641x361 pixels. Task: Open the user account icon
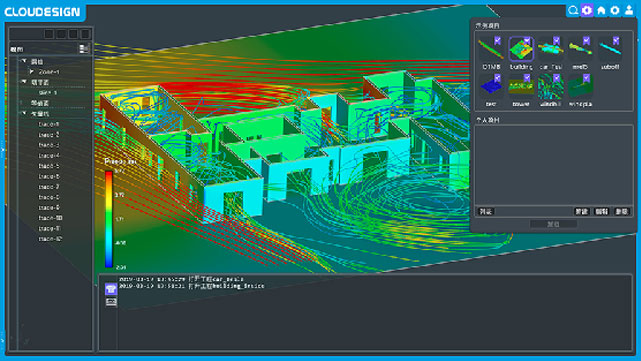click(629, 10)
